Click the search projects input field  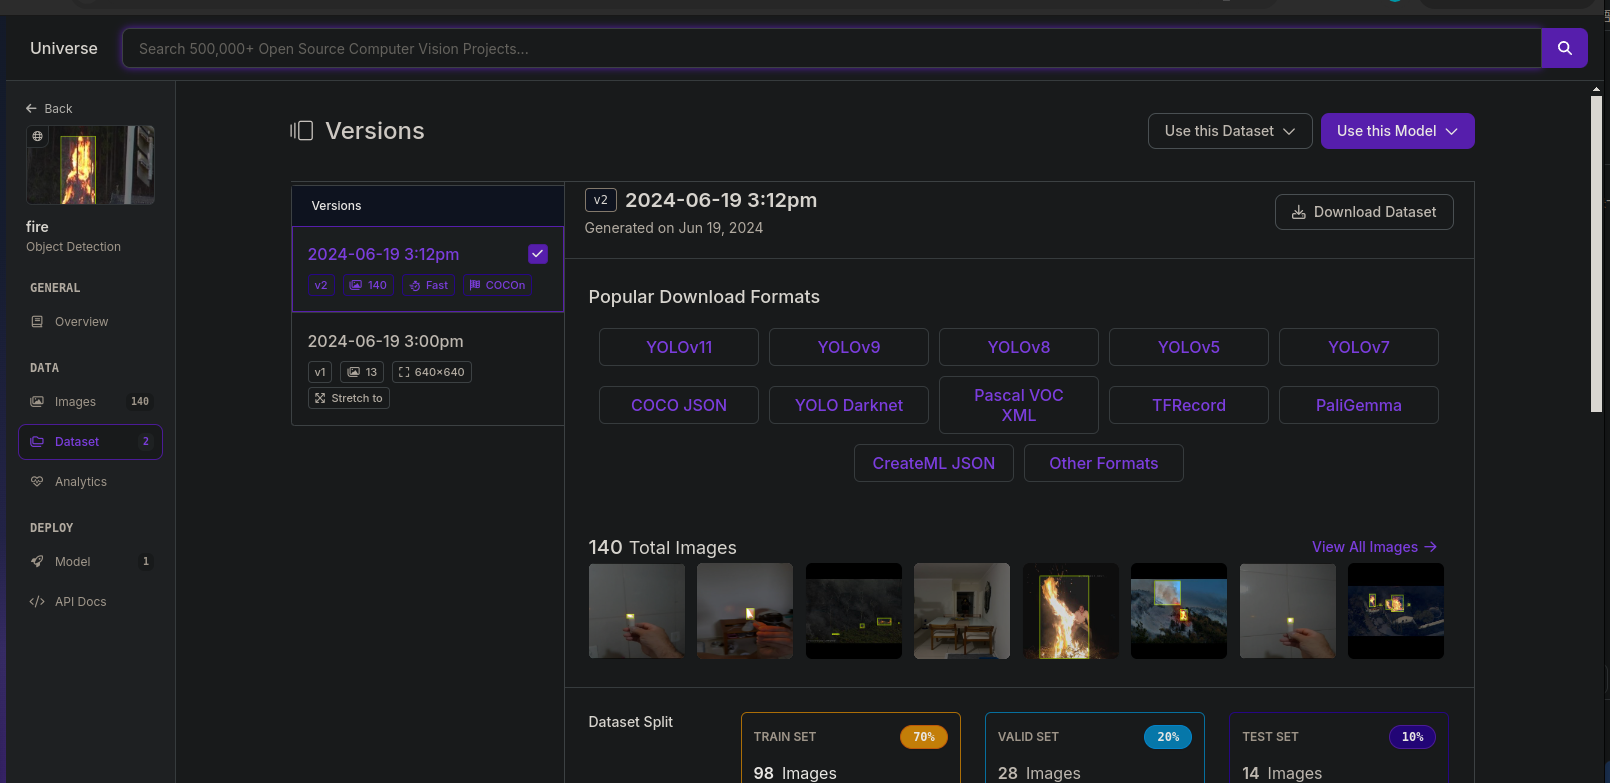click(831, 48)
